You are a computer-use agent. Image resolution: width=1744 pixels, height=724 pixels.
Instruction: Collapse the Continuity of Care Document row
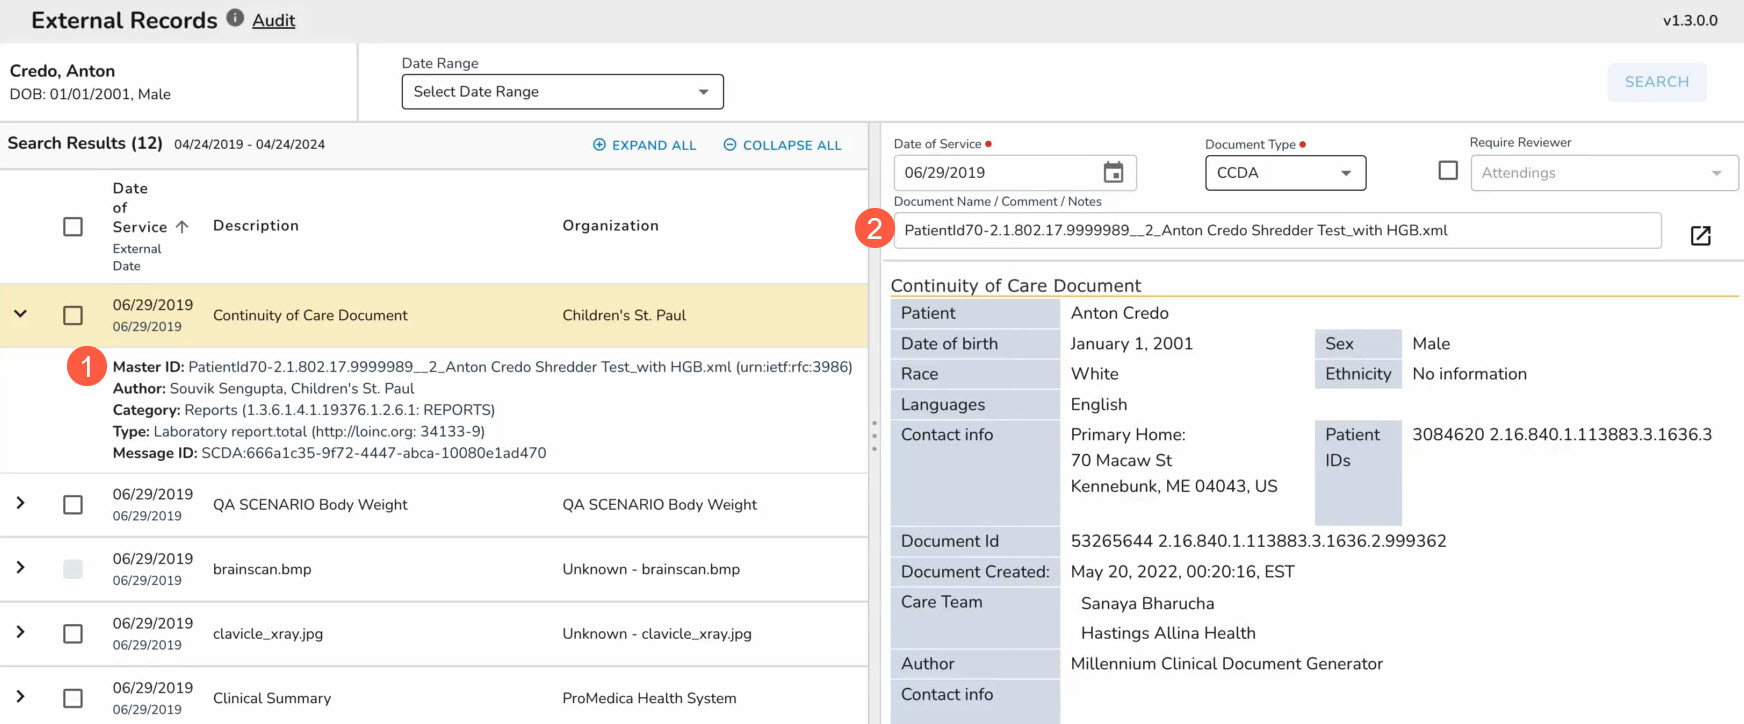tap(20, 314)
